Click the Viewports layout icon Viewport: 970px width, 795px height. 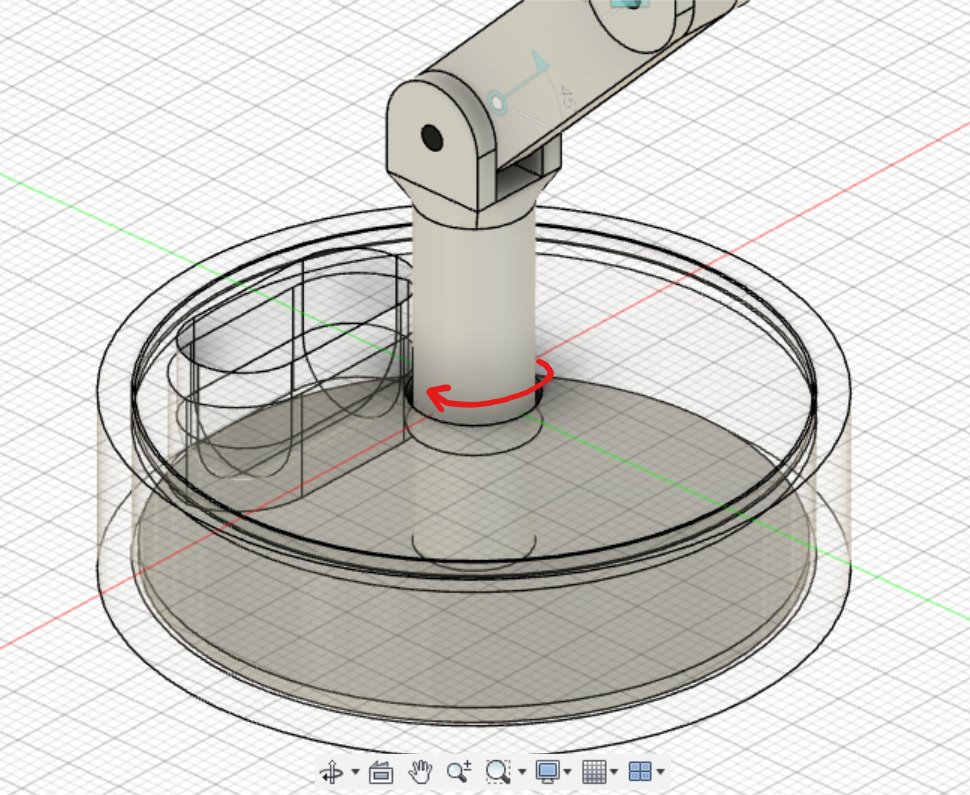(640, 772)
